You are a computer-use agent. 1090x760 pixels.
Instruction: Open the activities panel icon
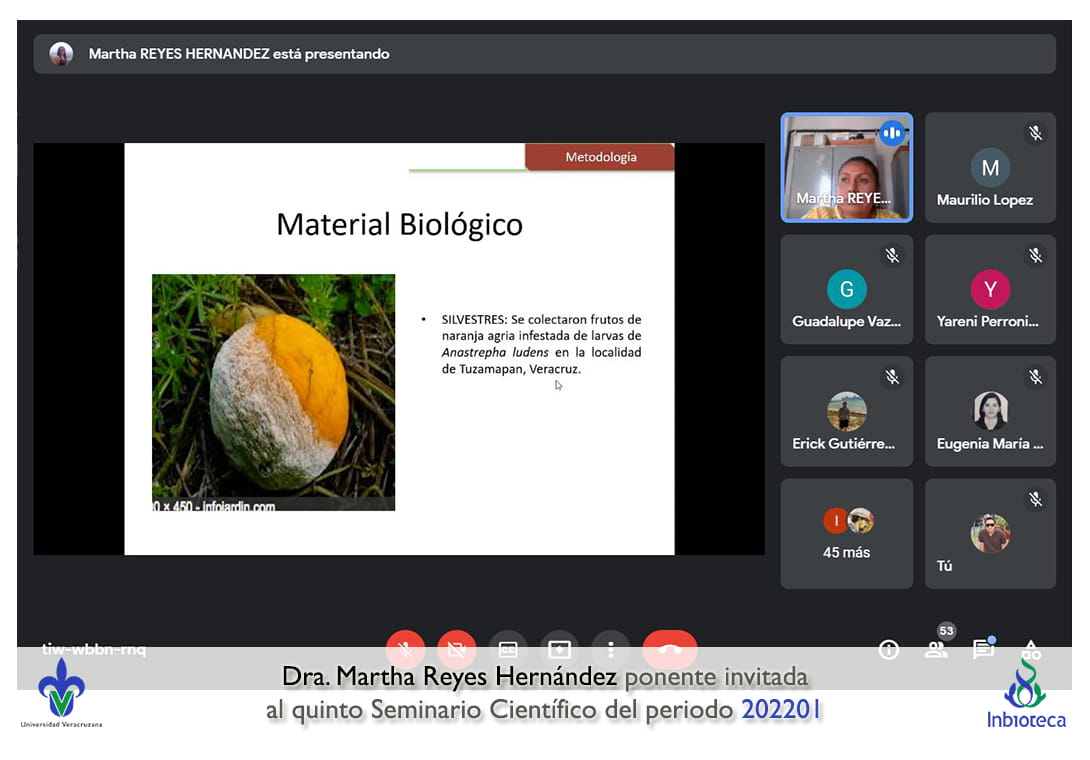click(x=1031, y=649)
